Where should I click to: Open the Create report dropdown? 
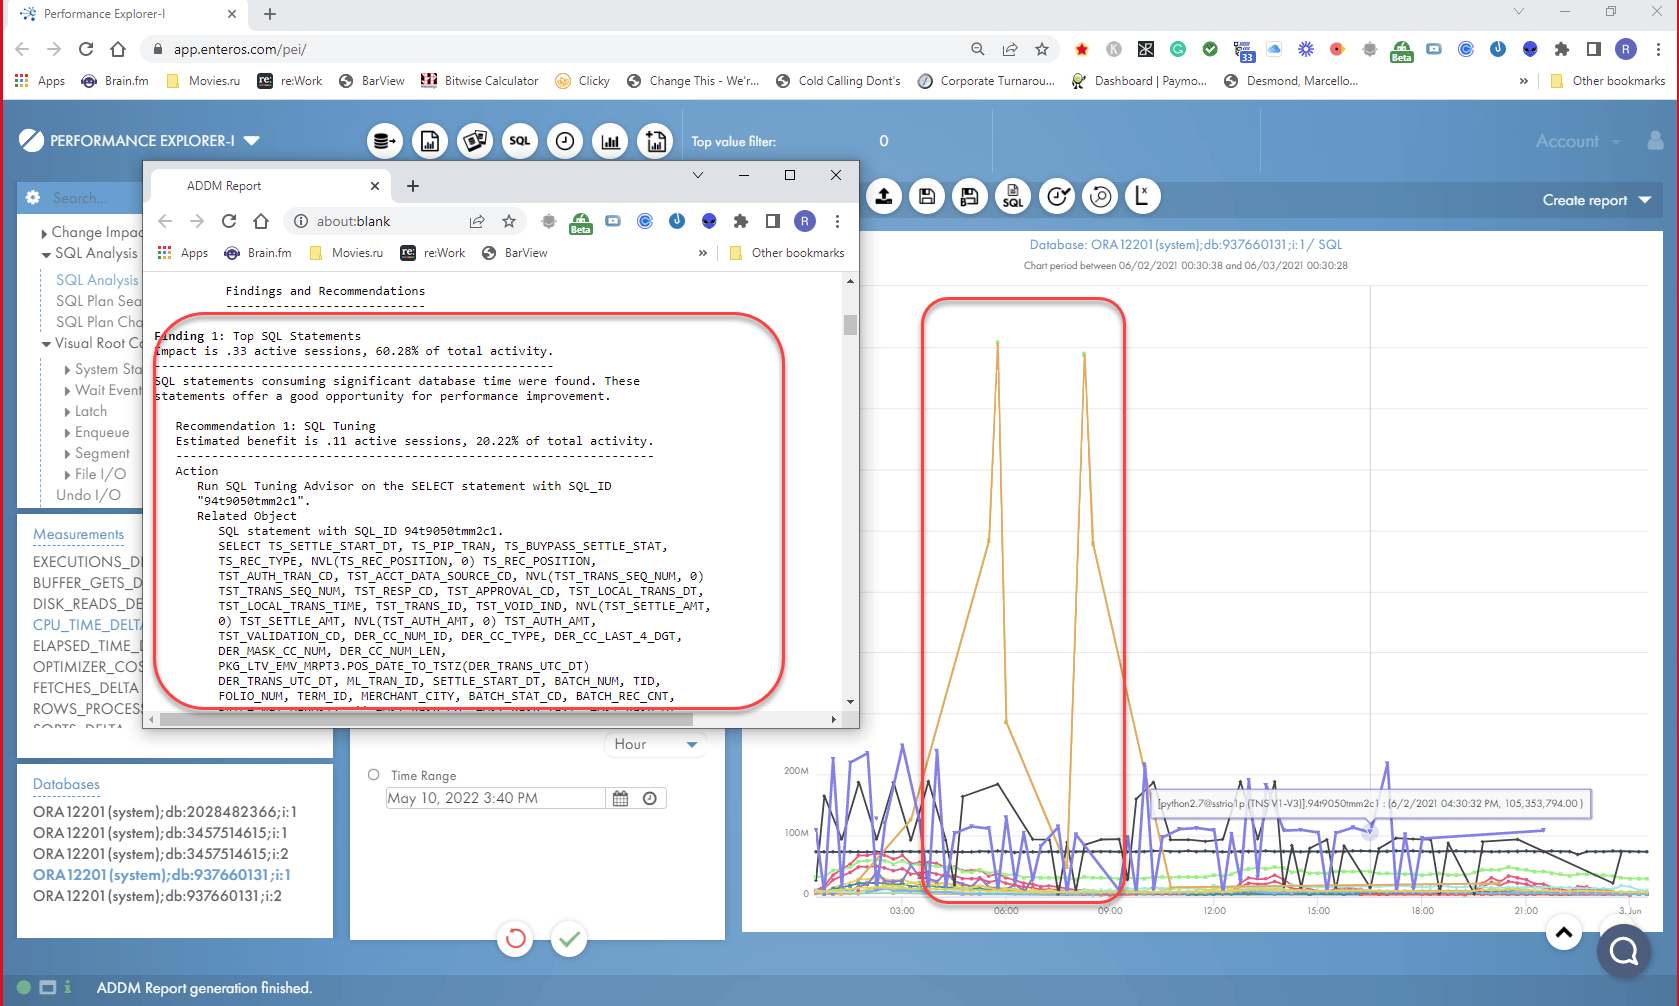[1596, 200]
